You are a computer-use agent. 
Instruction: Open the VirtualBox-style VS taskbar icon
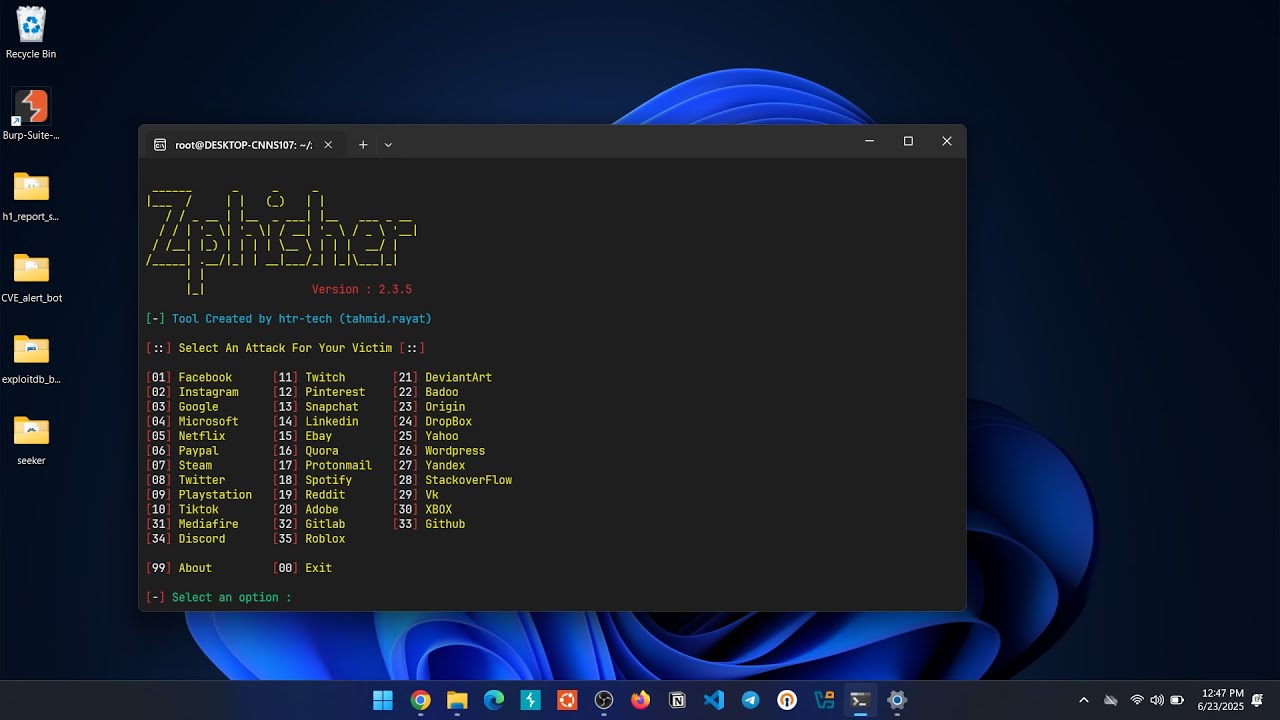point(824,700)
